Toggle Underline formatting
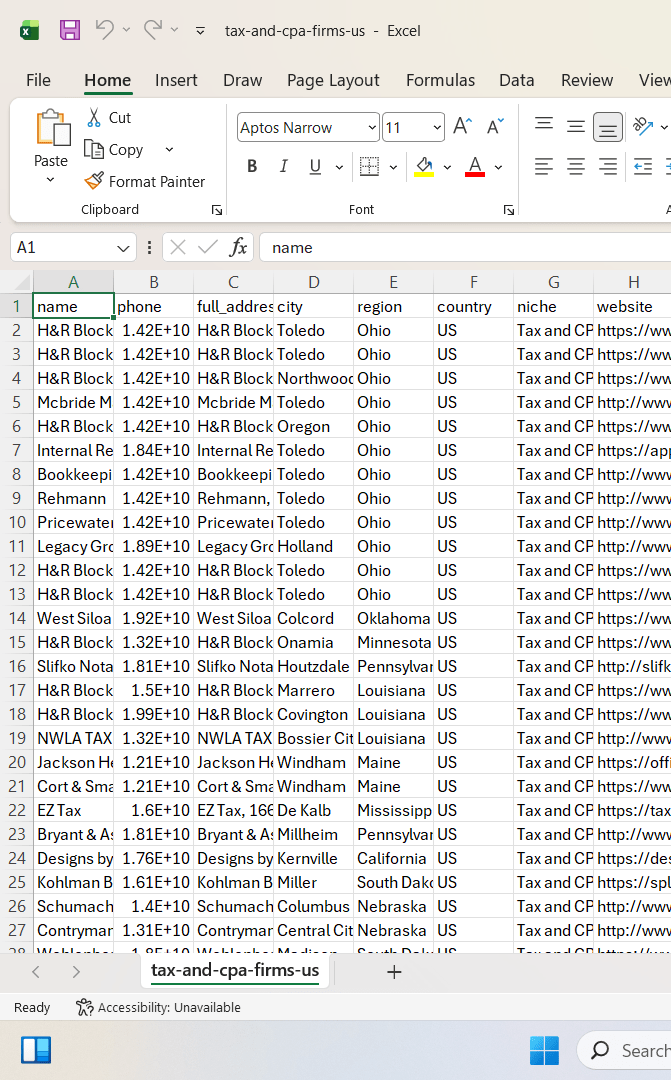 coord(315,166)
